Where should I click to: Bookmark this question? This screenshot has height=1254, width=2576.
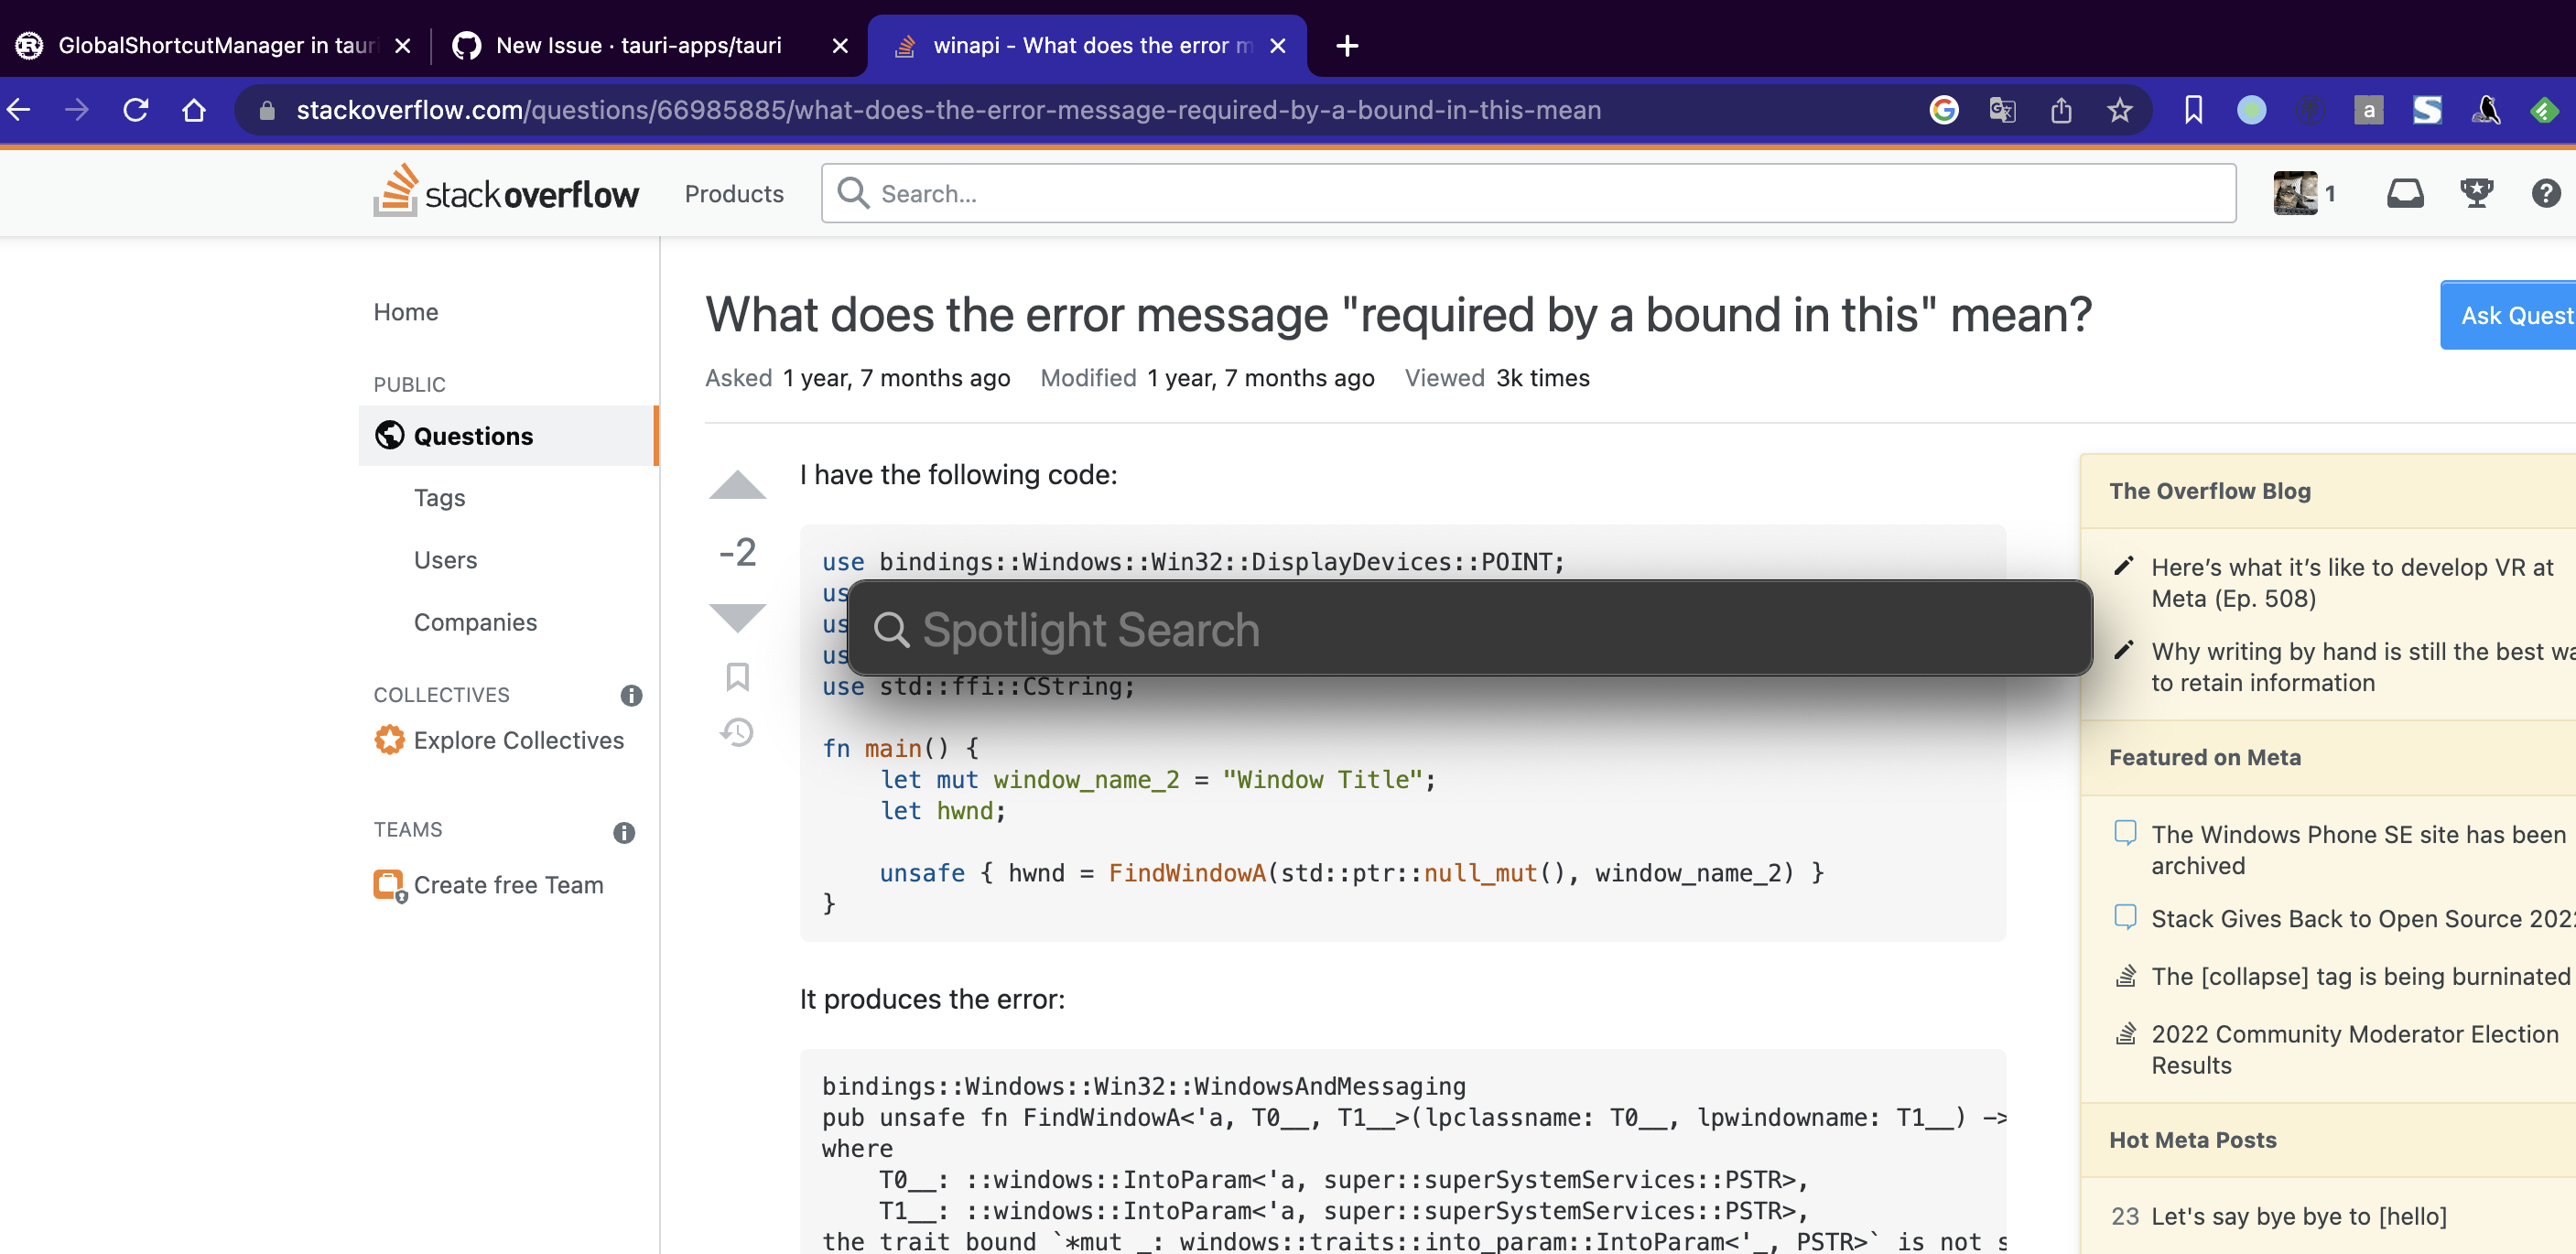coord(737,676)
